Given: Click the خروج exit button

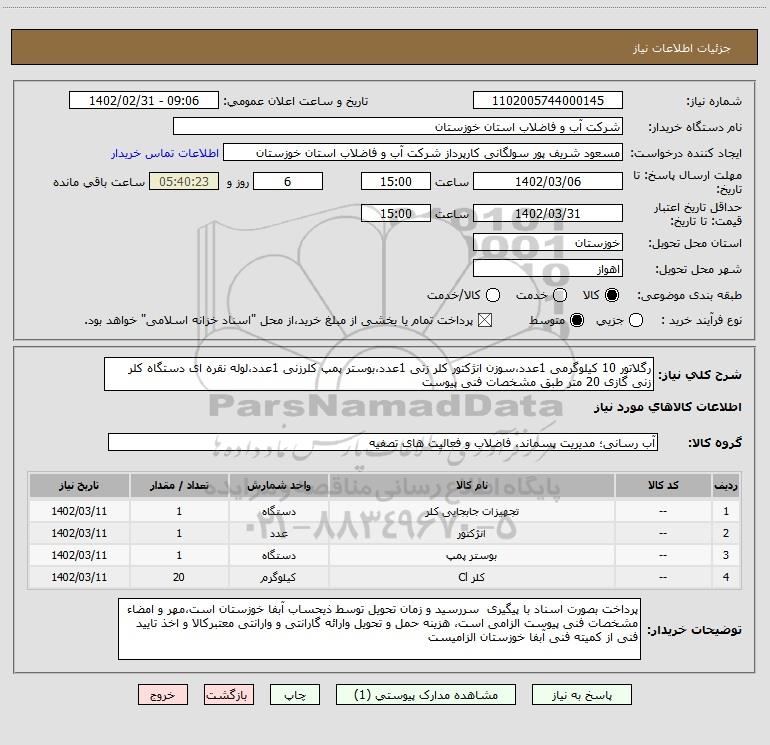Looking at the screenshot, I should pyautogui.click(x=163, y=694).
